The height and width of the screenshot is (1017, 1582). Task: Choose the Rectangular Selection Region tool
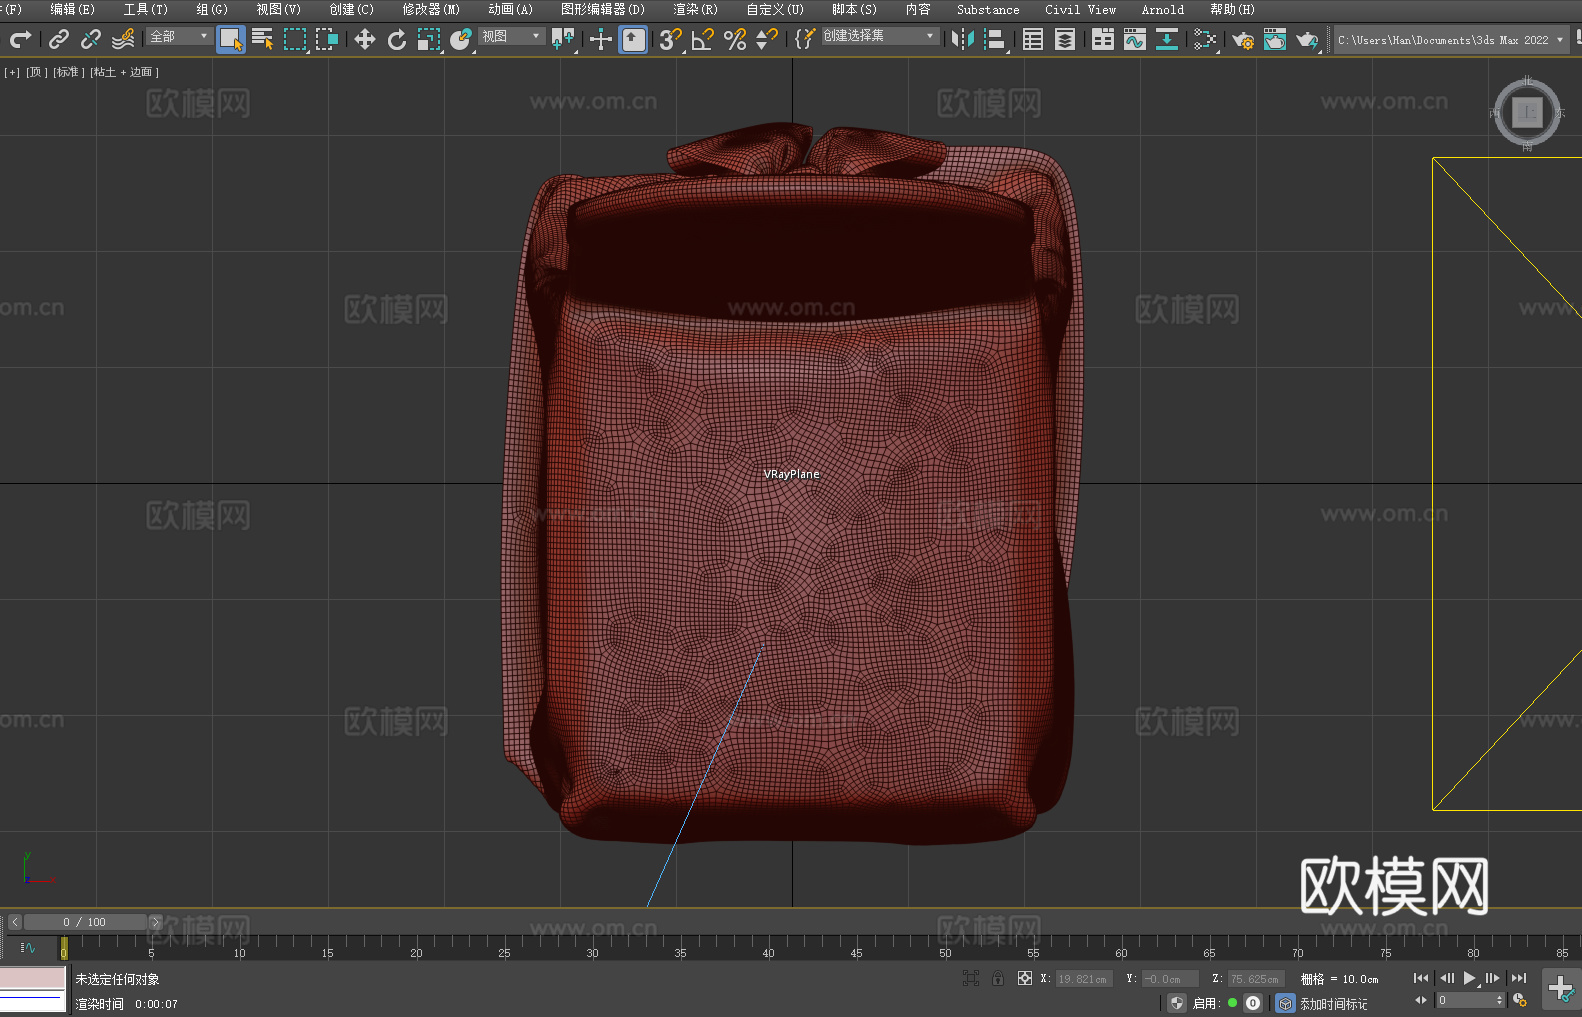coord(295,39)
